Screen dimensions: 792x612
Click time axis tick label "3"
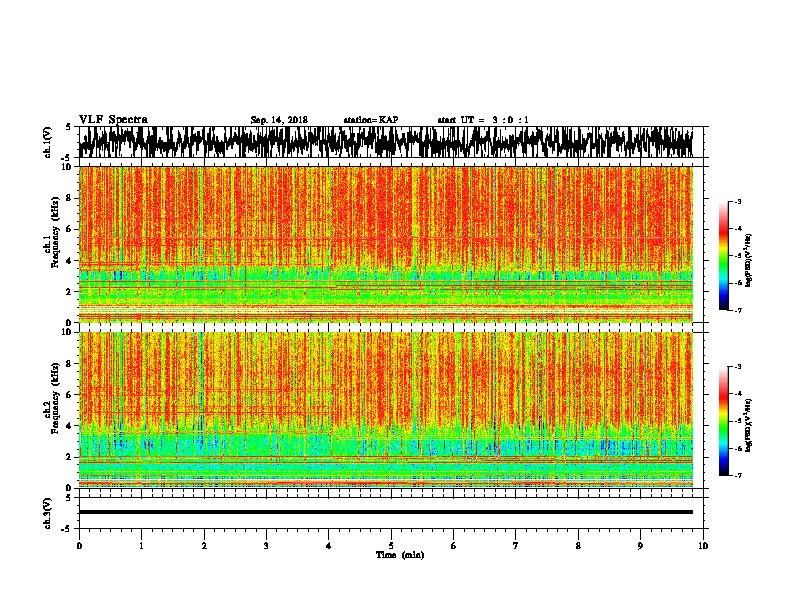point(266,546)
